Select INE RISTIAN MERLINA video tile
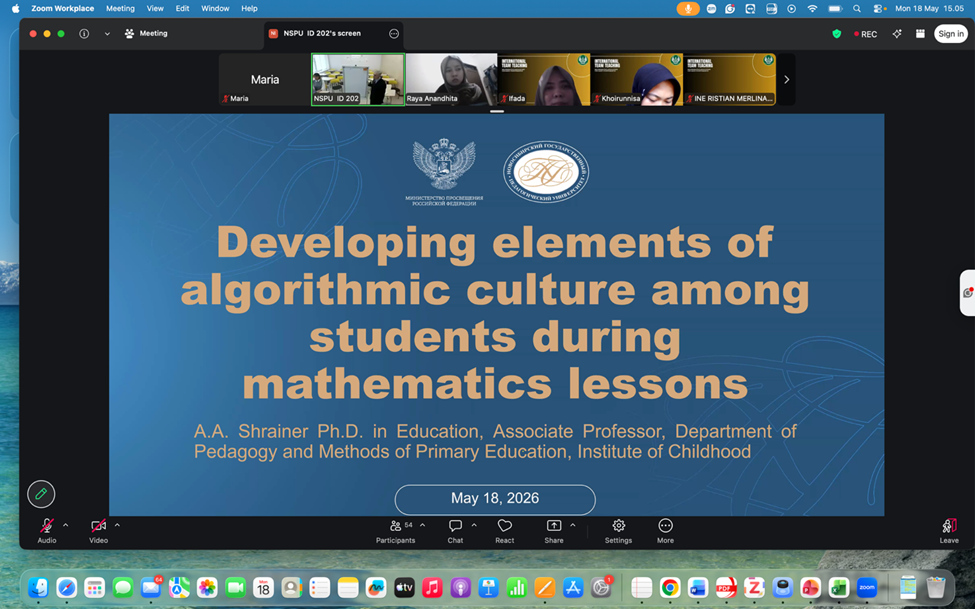The height and width of the screenshot is (609, 975). coord(729,80)
